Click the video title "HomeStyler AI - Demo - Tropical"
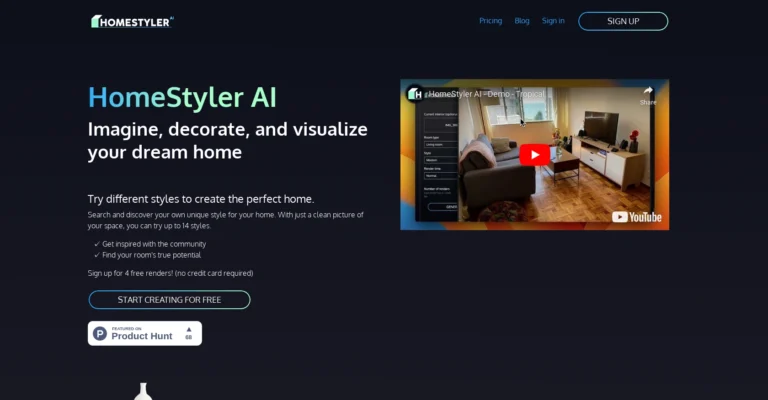The height and width of the screenshot is (400, 768). click(x=486, y=93)
